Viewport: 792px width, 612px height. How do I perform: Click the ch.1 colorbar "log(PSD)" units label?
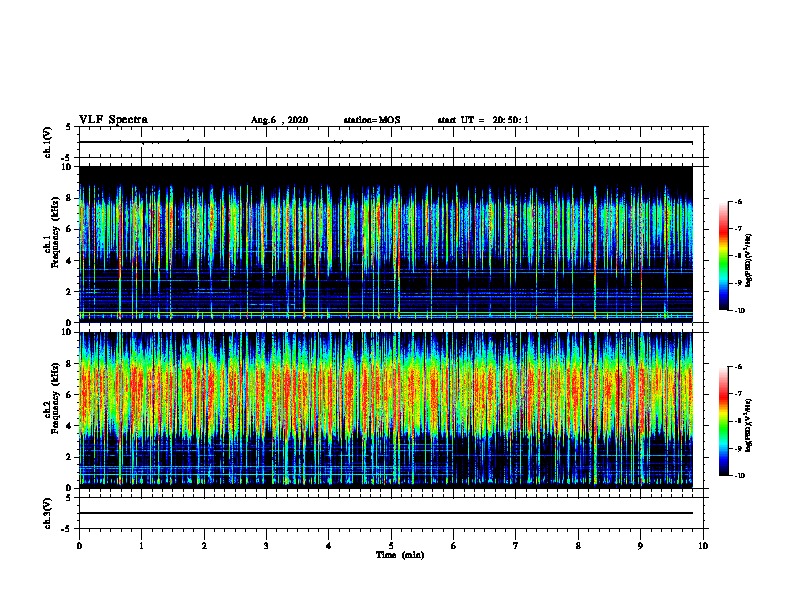pyautogui.click(x=749, y=261)
